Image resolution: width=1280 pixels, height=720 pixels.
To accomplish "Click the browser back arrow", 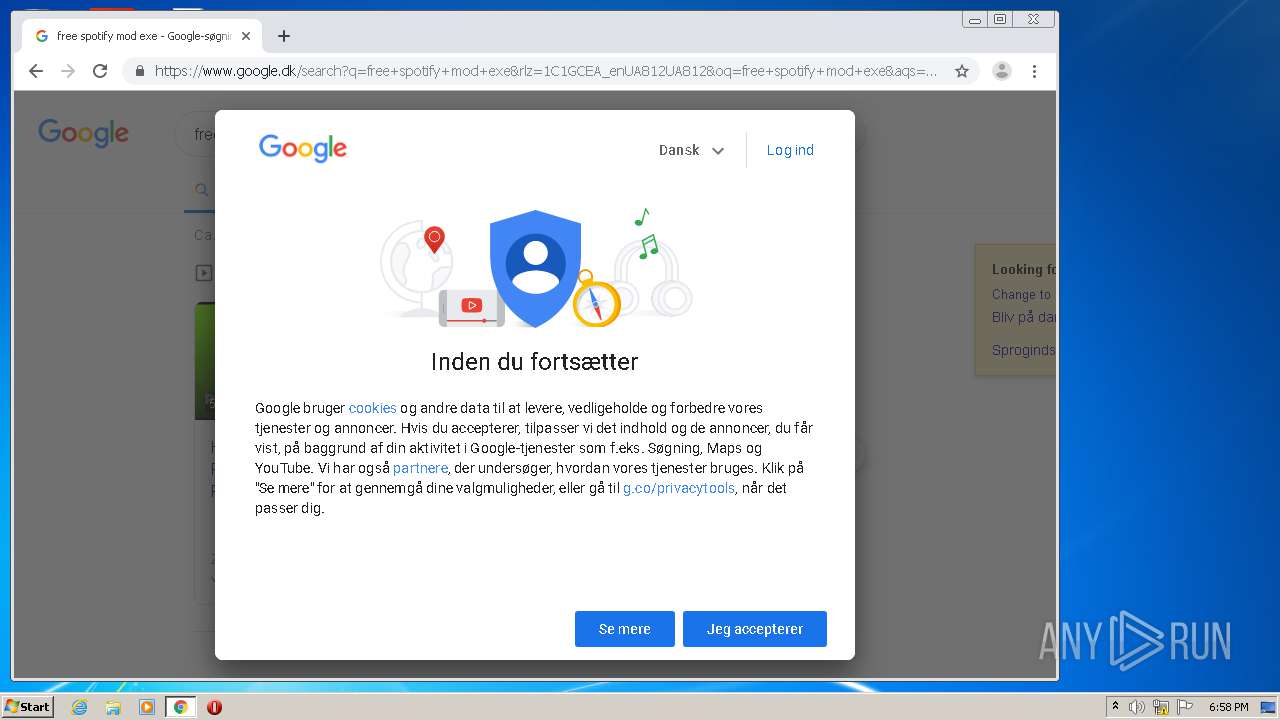I will pos(36,71).
